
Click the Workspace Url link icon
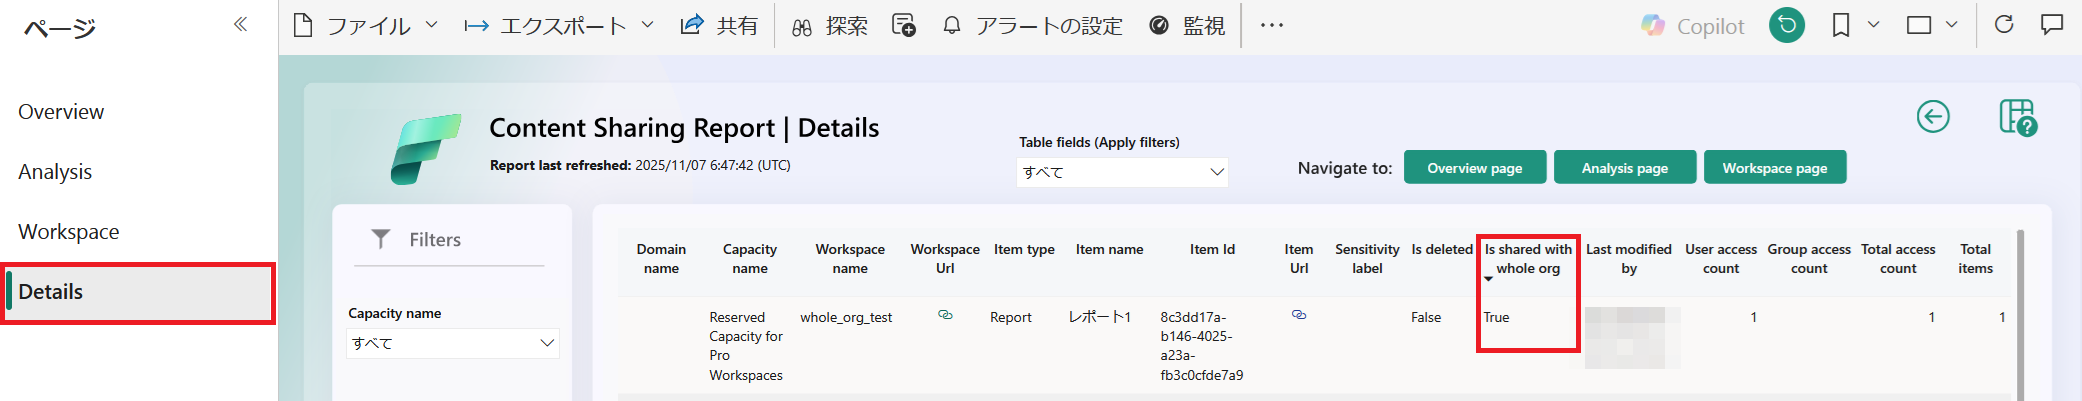pos(945,315)
